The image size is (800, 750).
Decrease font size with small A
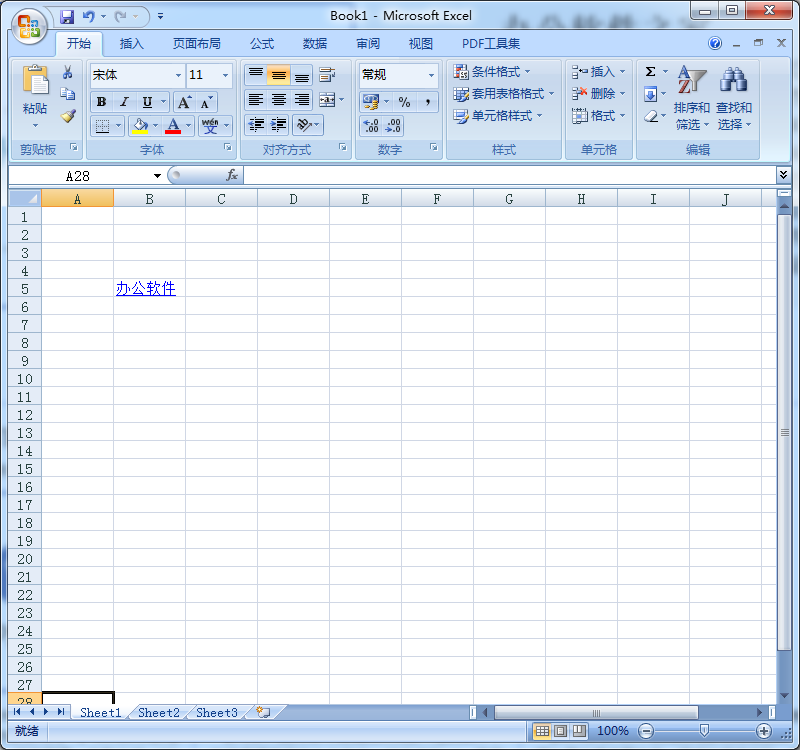click(x=206, y=102)
